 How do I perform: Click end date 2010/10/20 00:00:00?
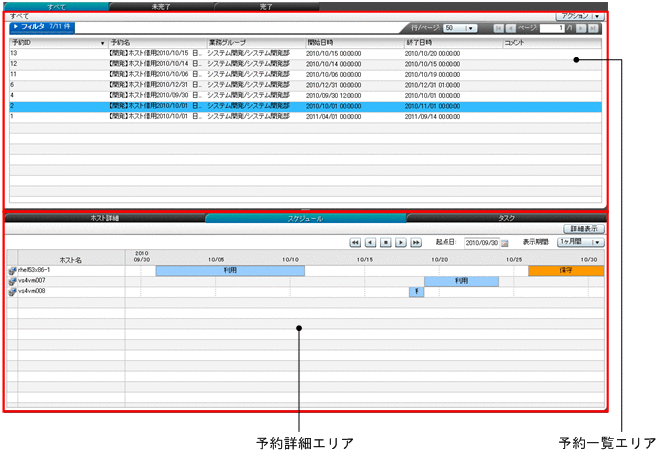432,53
